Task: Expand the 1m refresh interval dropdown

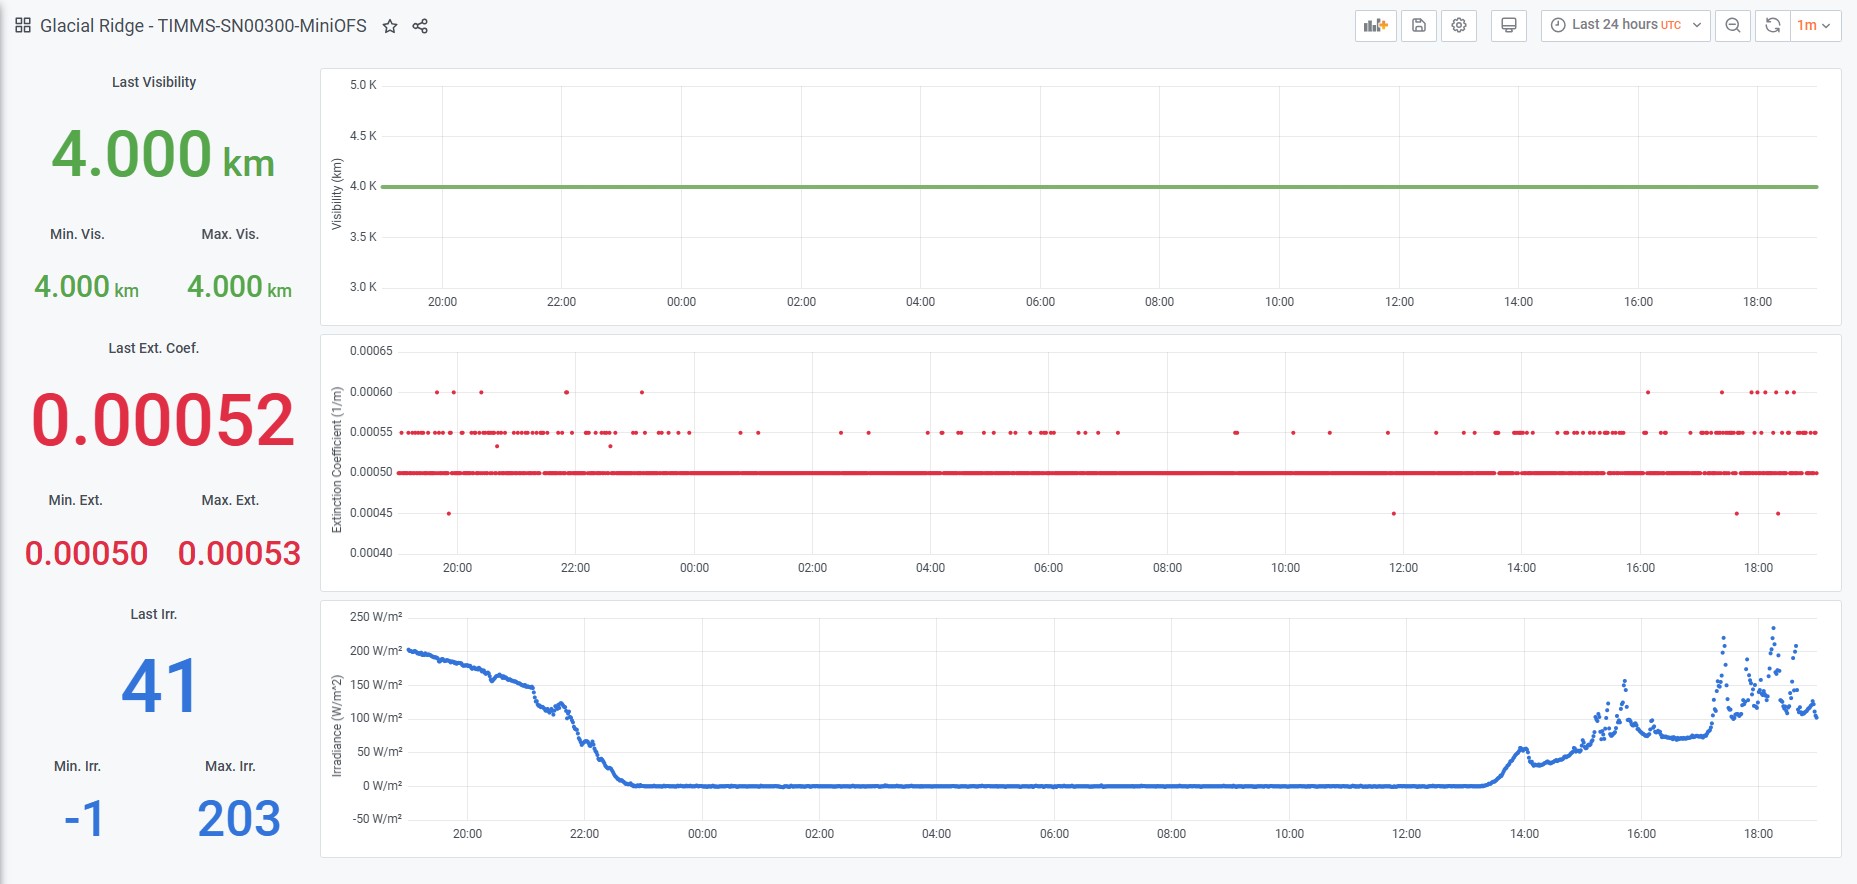Action: (x=1814, y=26)
